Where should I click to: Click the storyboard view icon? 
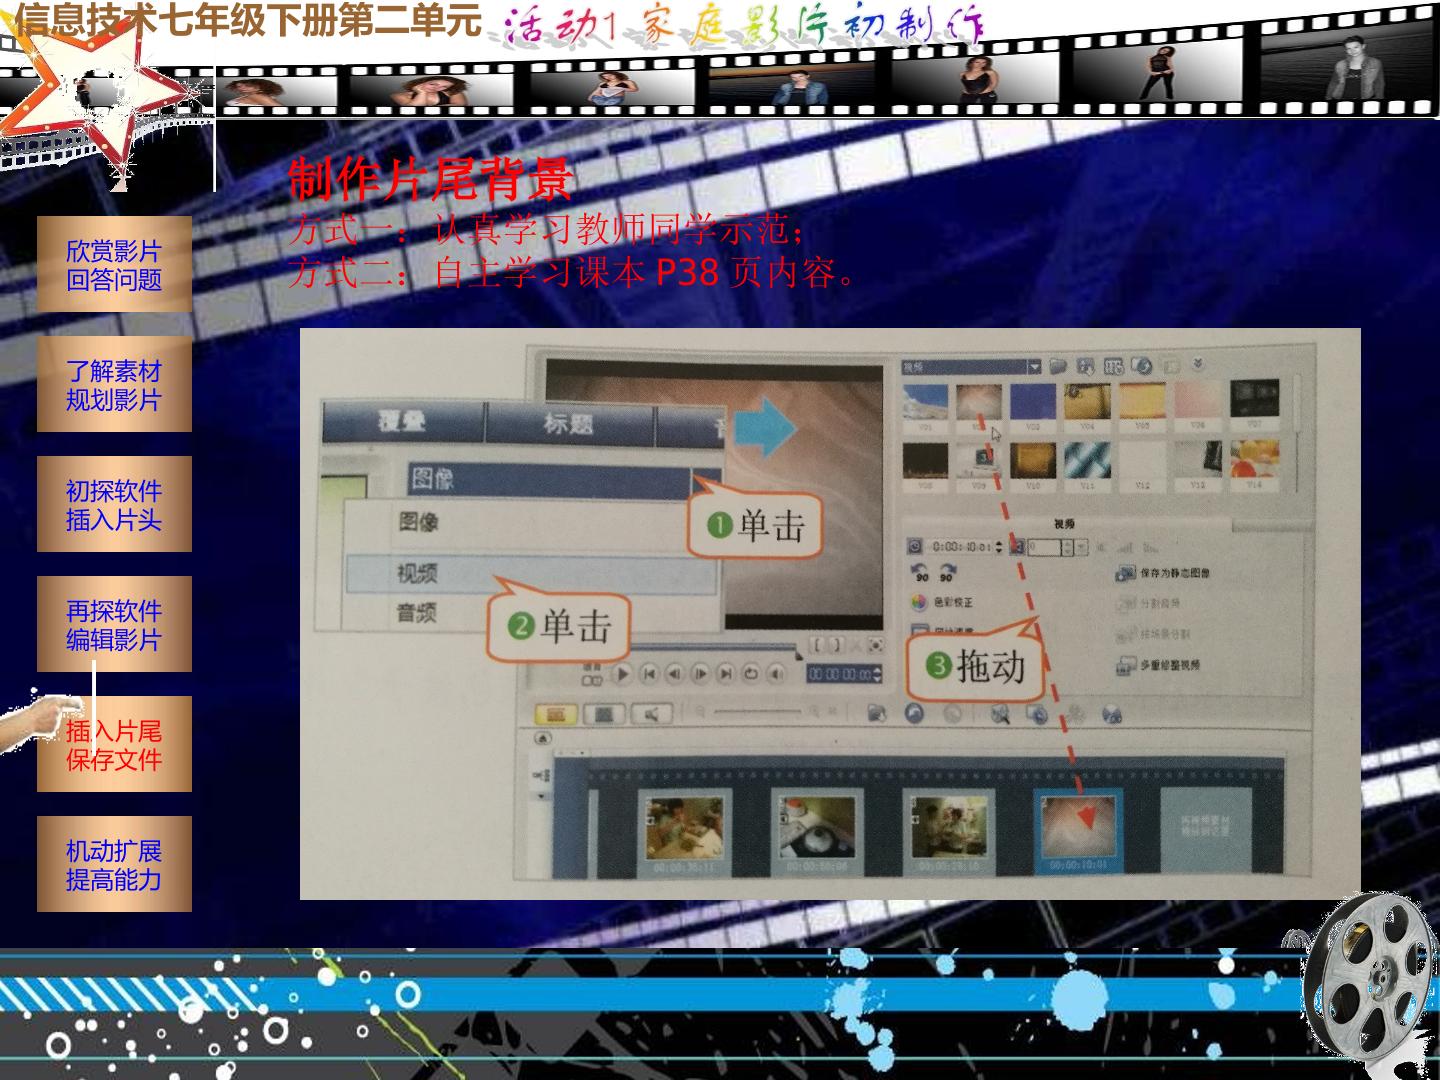pos(556,714)
